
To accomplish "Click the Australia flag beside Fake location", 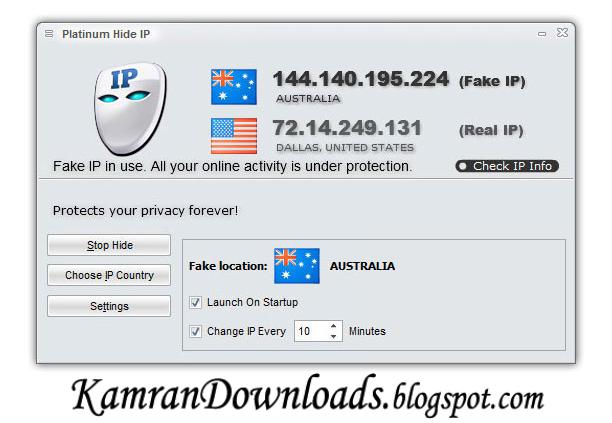I will point(297,266).
